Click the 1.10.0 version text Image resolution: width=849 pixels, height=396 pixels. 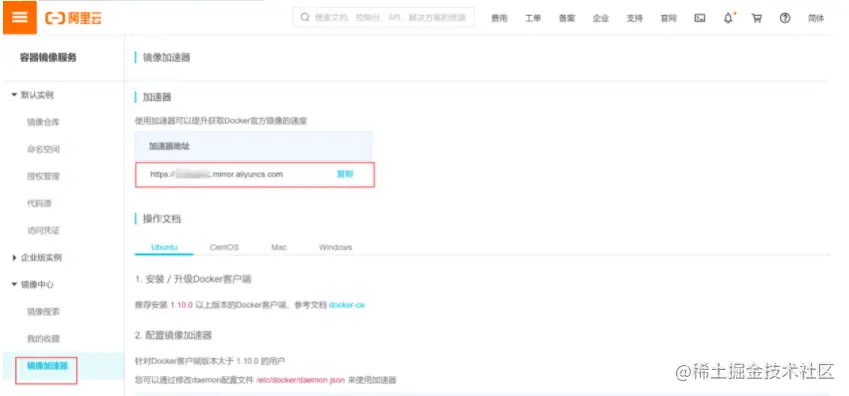(x=181, y=305)
